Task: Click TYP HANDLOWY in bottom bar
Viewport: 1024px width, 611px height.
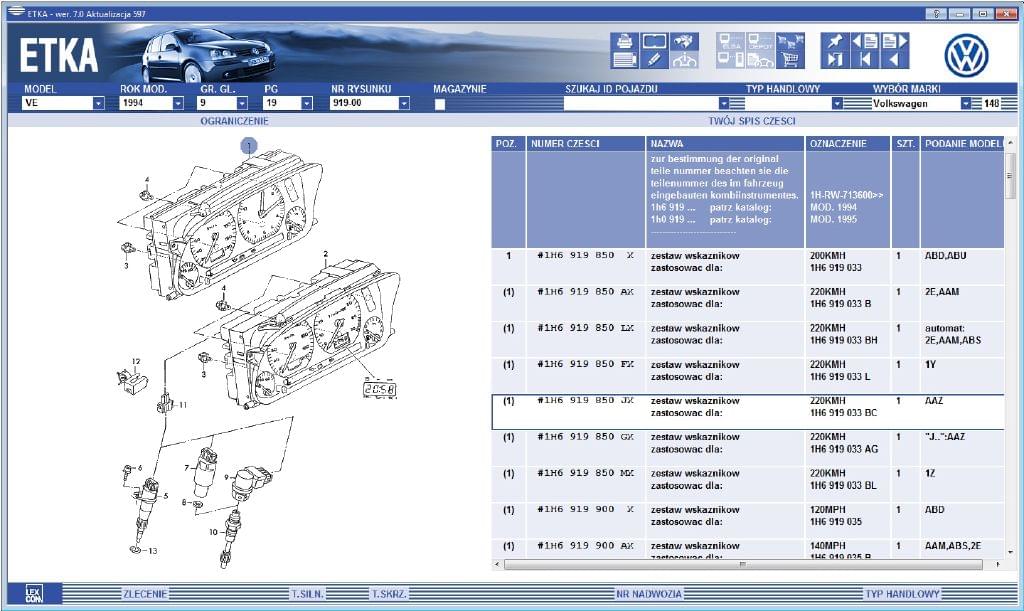Action: (902, 593)
